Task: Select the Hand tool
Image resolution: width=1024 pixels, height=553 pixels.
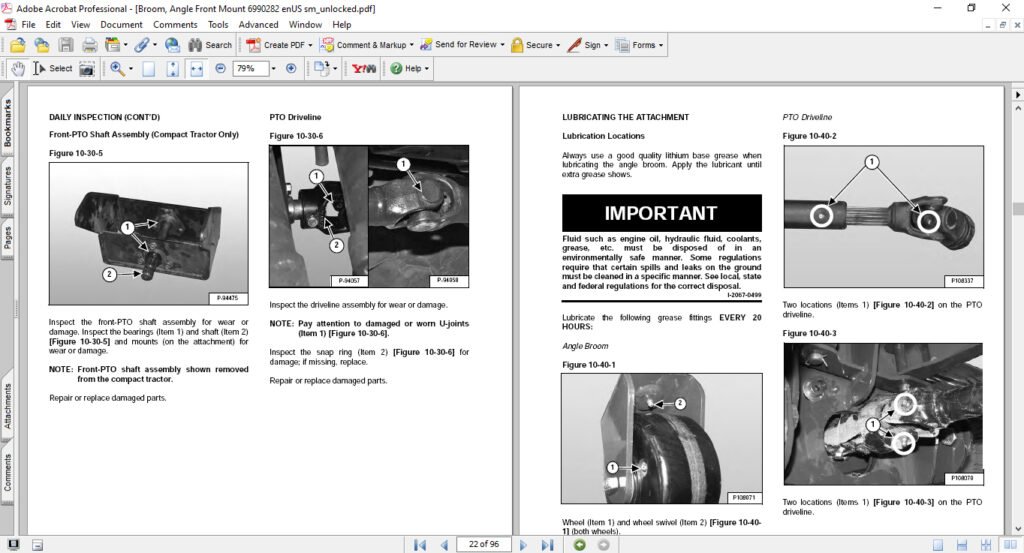Action: [17, 69]
